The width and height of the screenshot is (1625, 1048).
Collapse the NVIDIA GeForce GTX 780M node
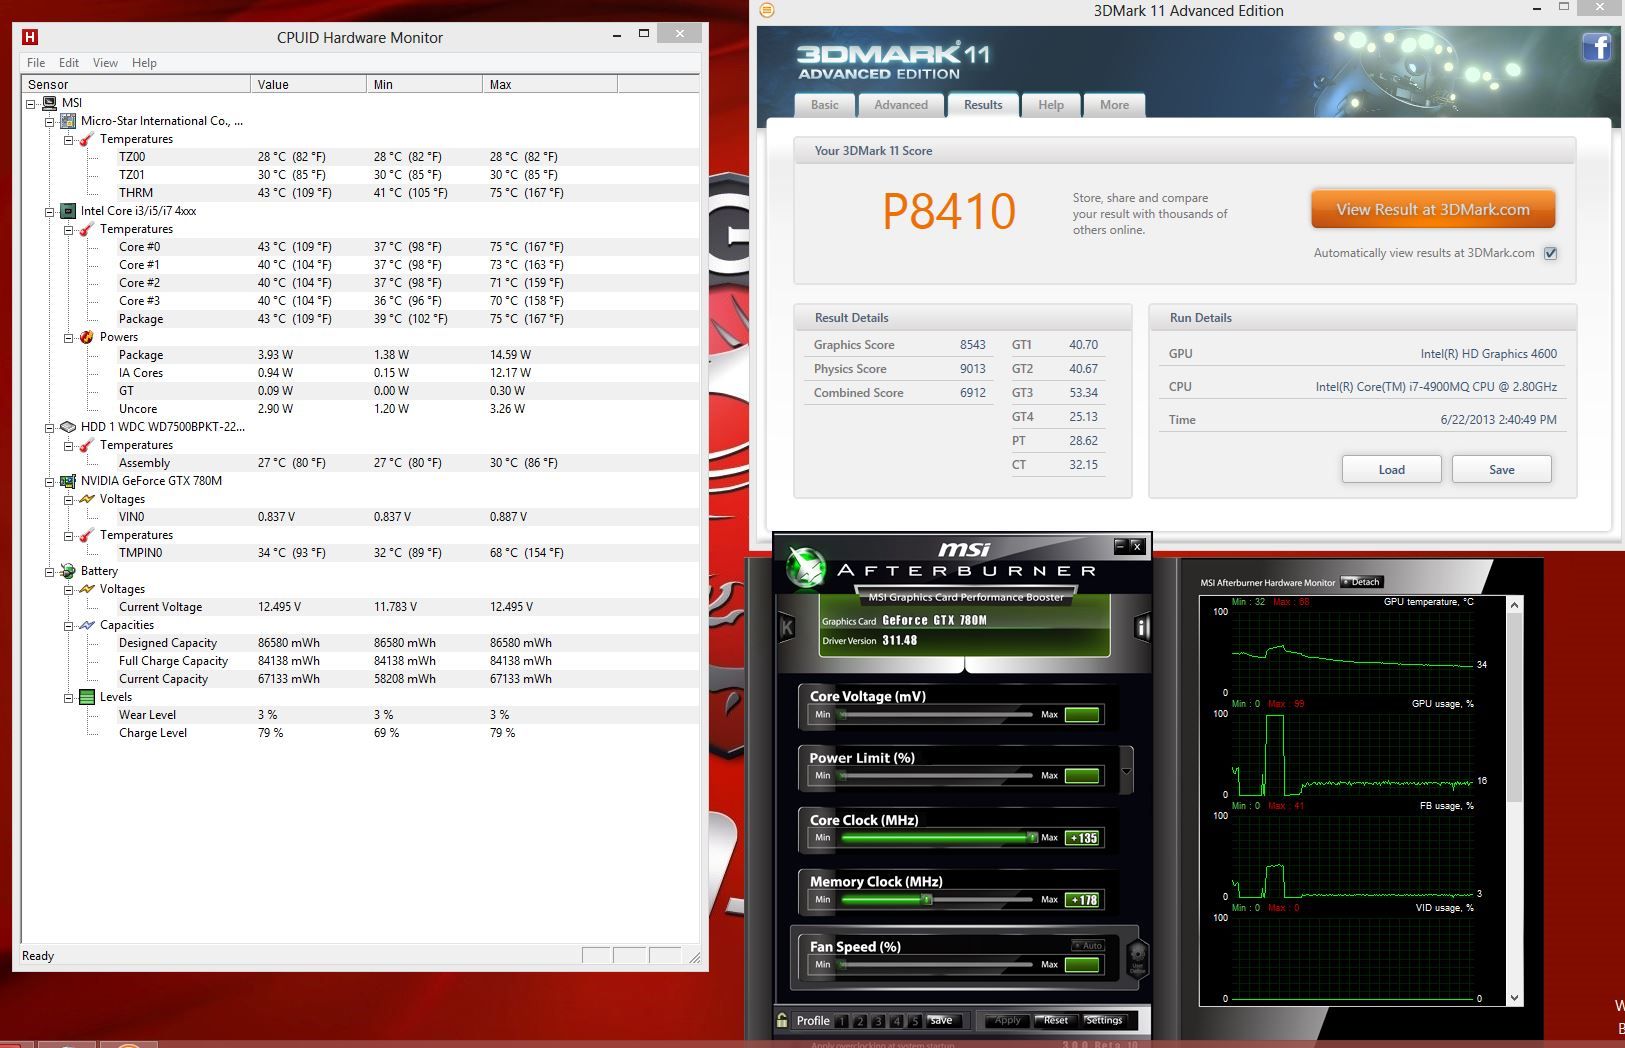pyautogui.click(x=50, y=481)
